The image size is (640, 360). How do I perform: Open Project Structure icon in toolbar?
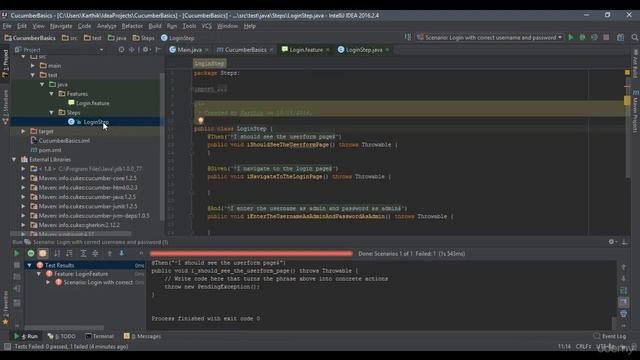[x=620, y=37]
